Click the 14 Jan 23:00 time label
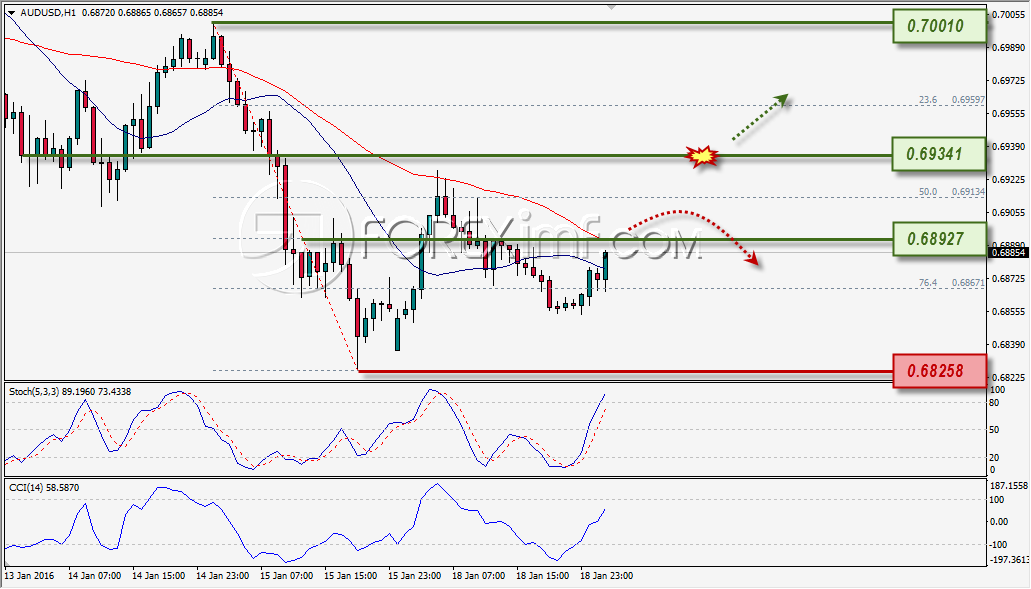 coord(223,576)
